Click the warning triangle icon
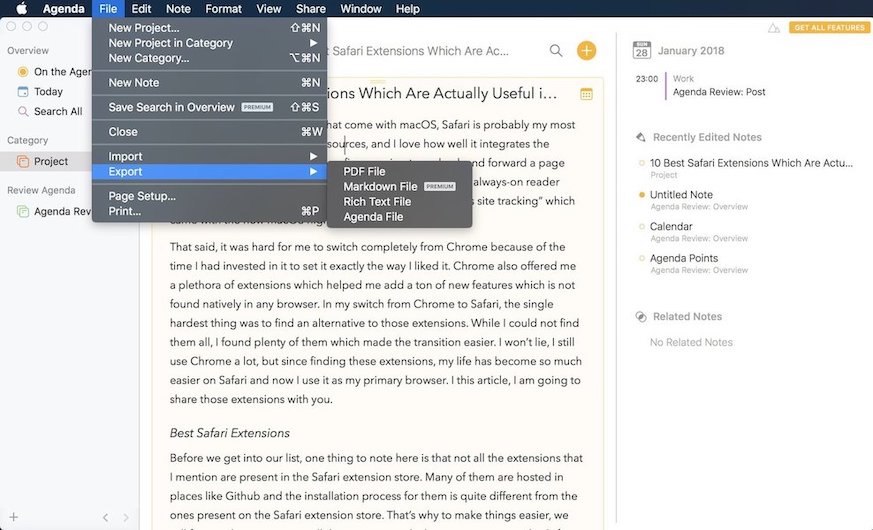The width and height of the screenshot is (873, 530). coord(773,28)
